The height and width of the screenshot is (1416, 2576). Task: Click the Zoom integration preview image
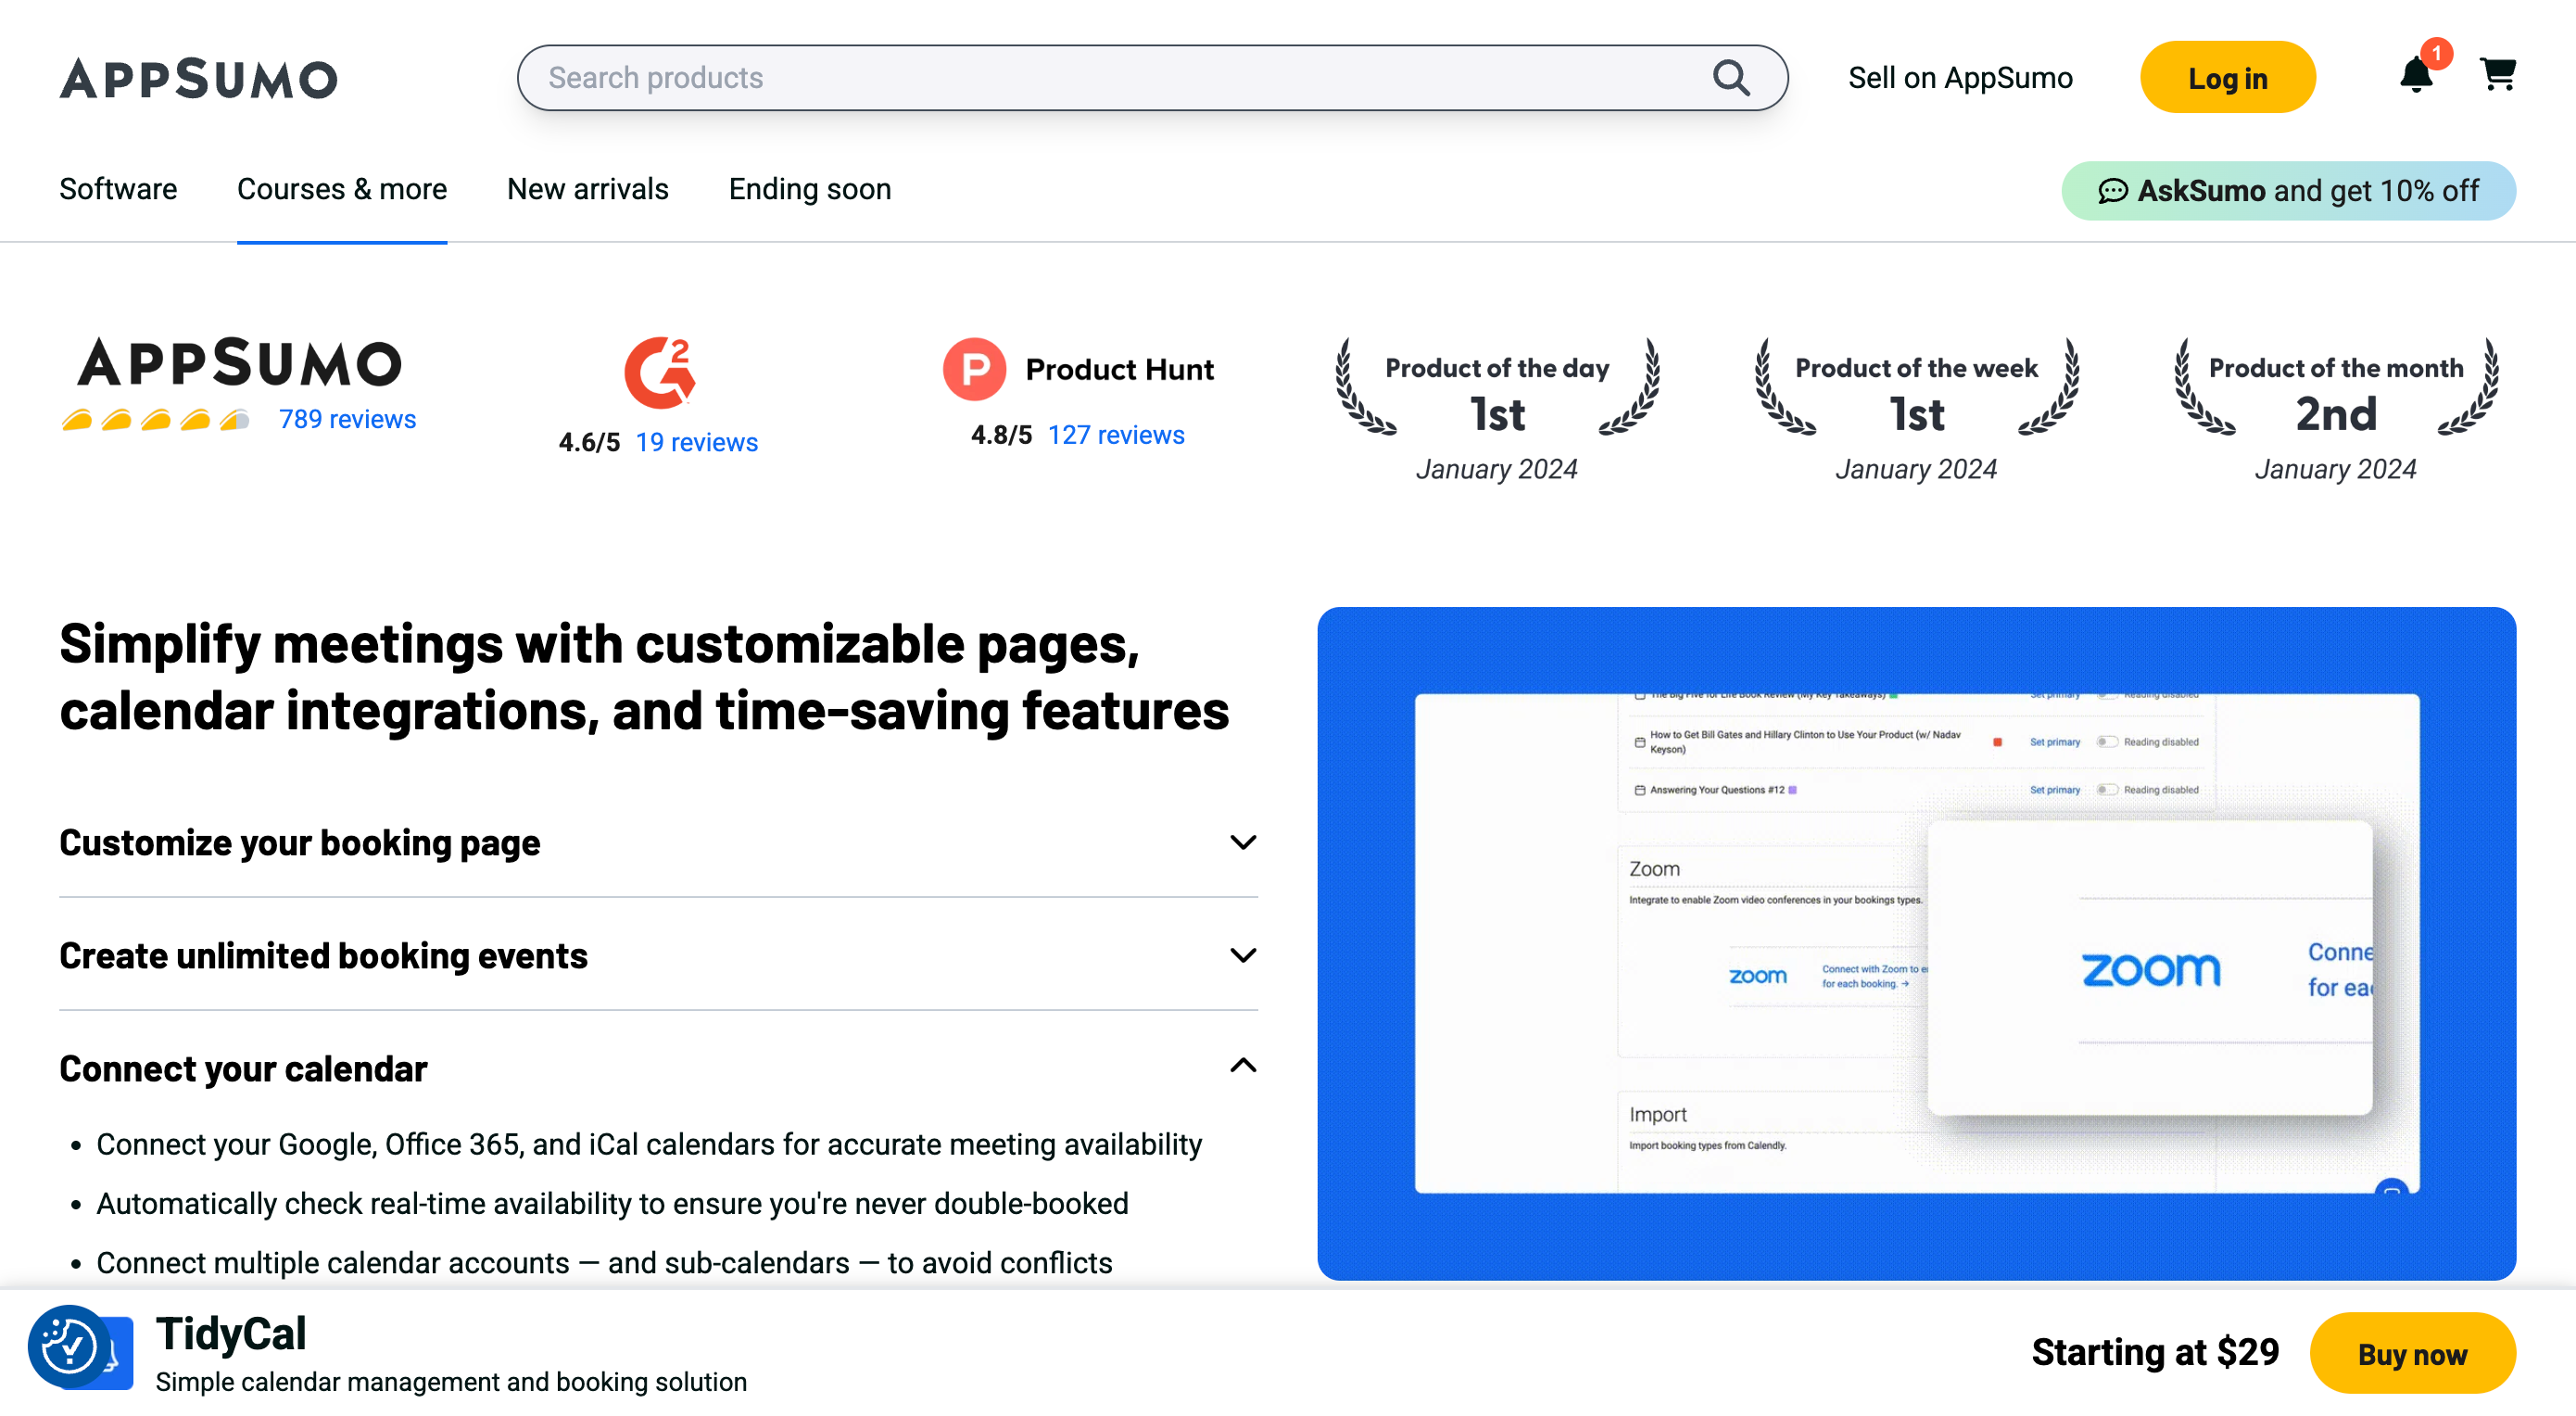[x=1916, y=943]
